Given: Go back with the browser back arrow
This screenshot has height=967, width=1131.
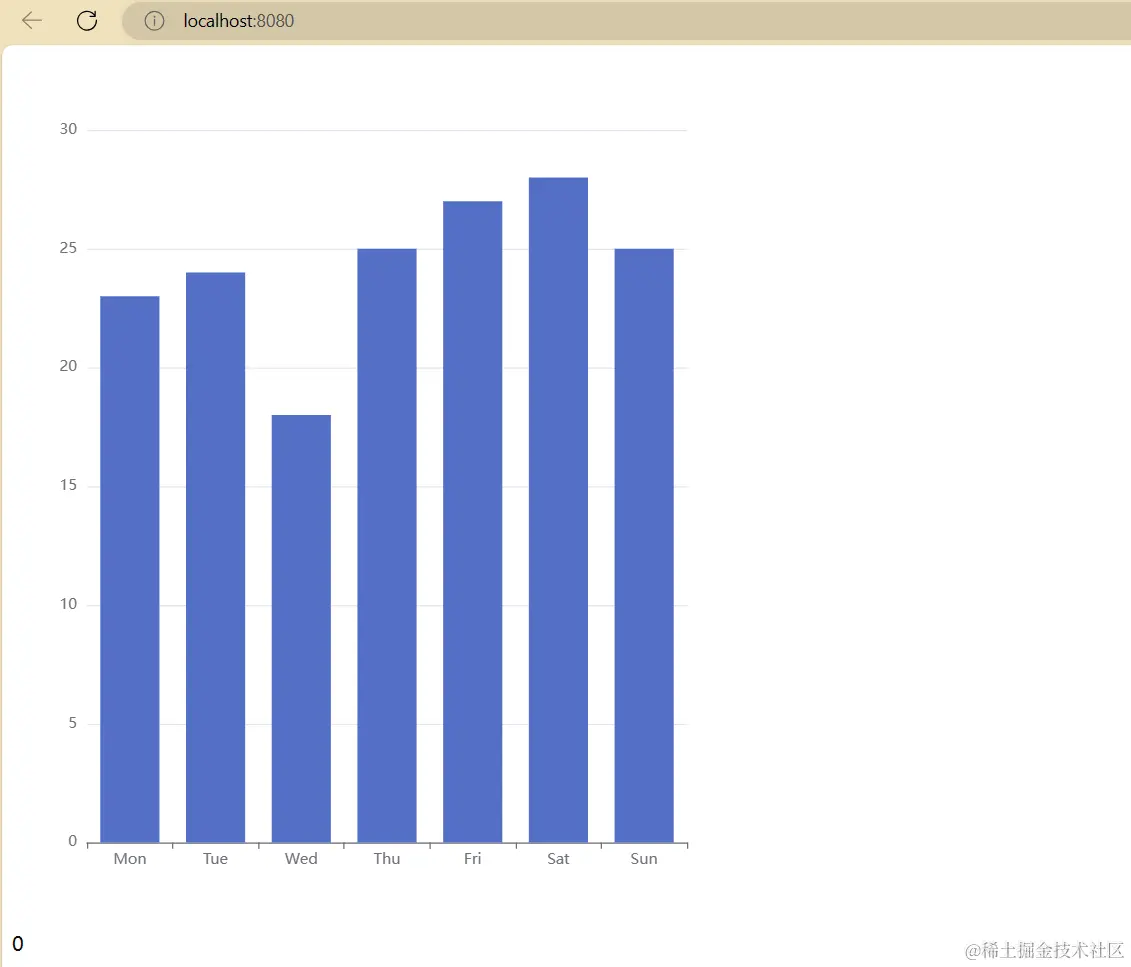Looking at the screenshot, I should (x=32, y=20).
